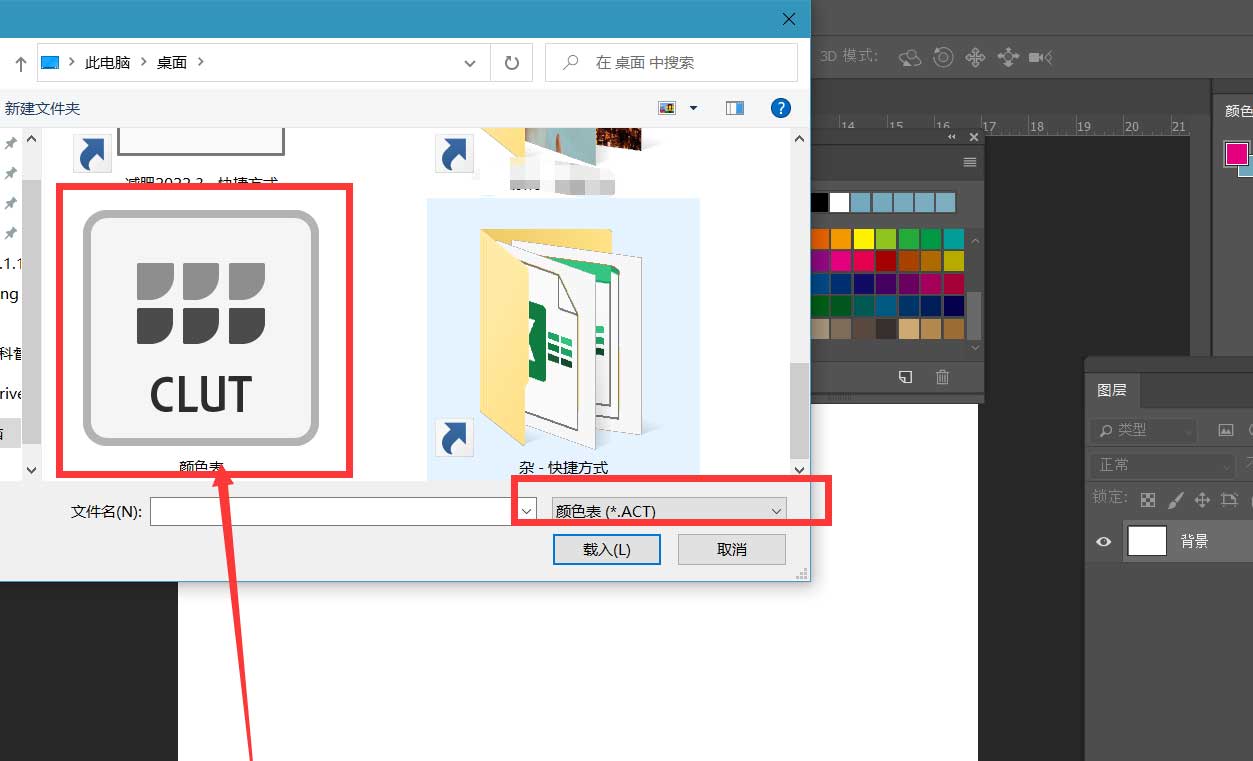
Task: Navigate to 此电脑 in the breadcrumb
Action: pos(108,62)
